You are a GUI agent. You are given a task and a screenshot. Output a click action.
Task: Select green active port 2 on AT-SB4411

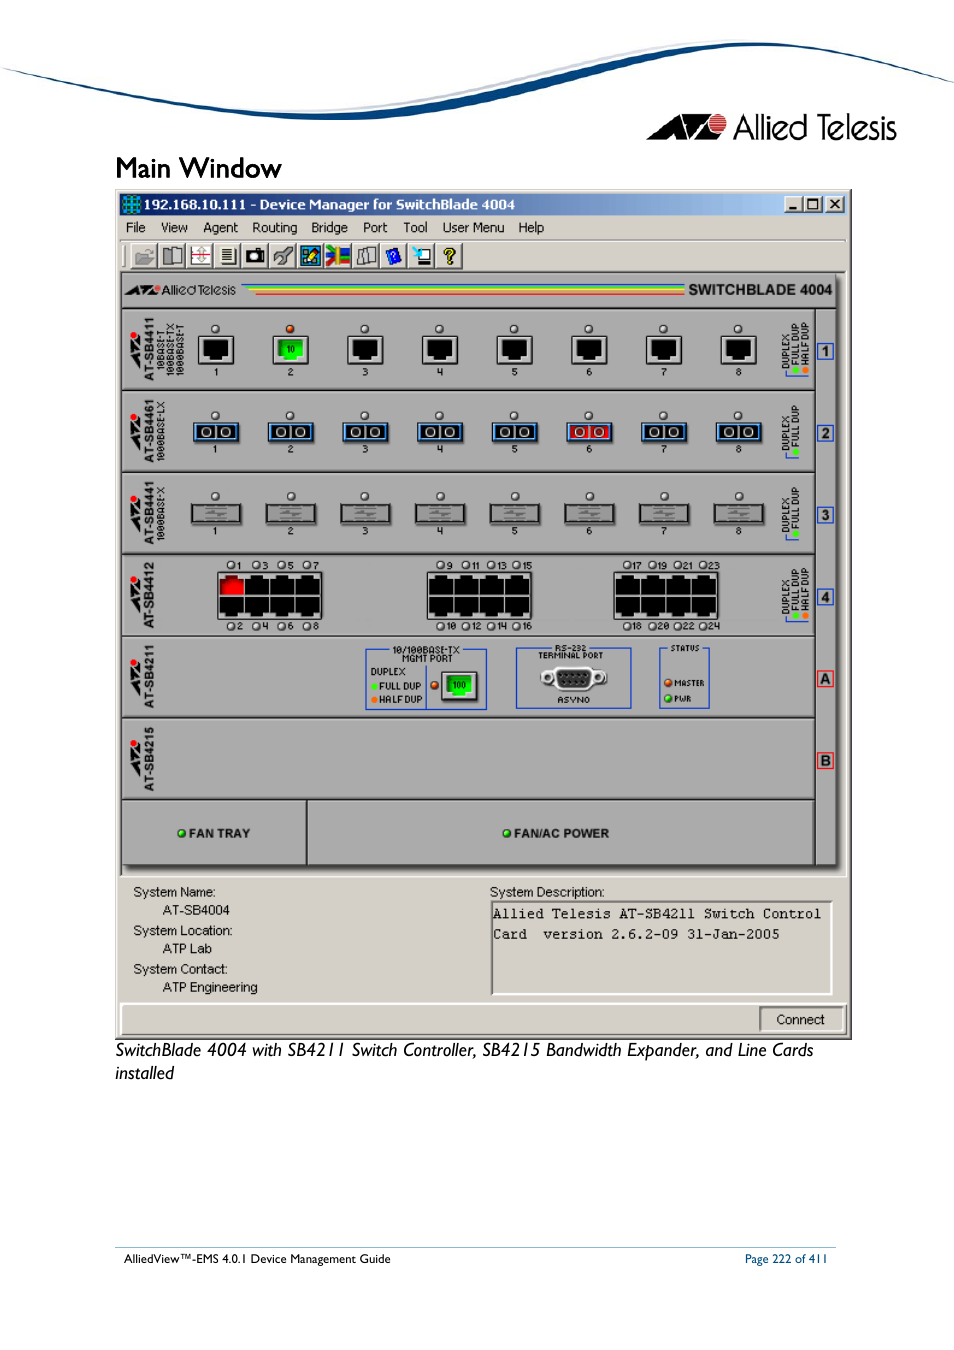[291, 350]
